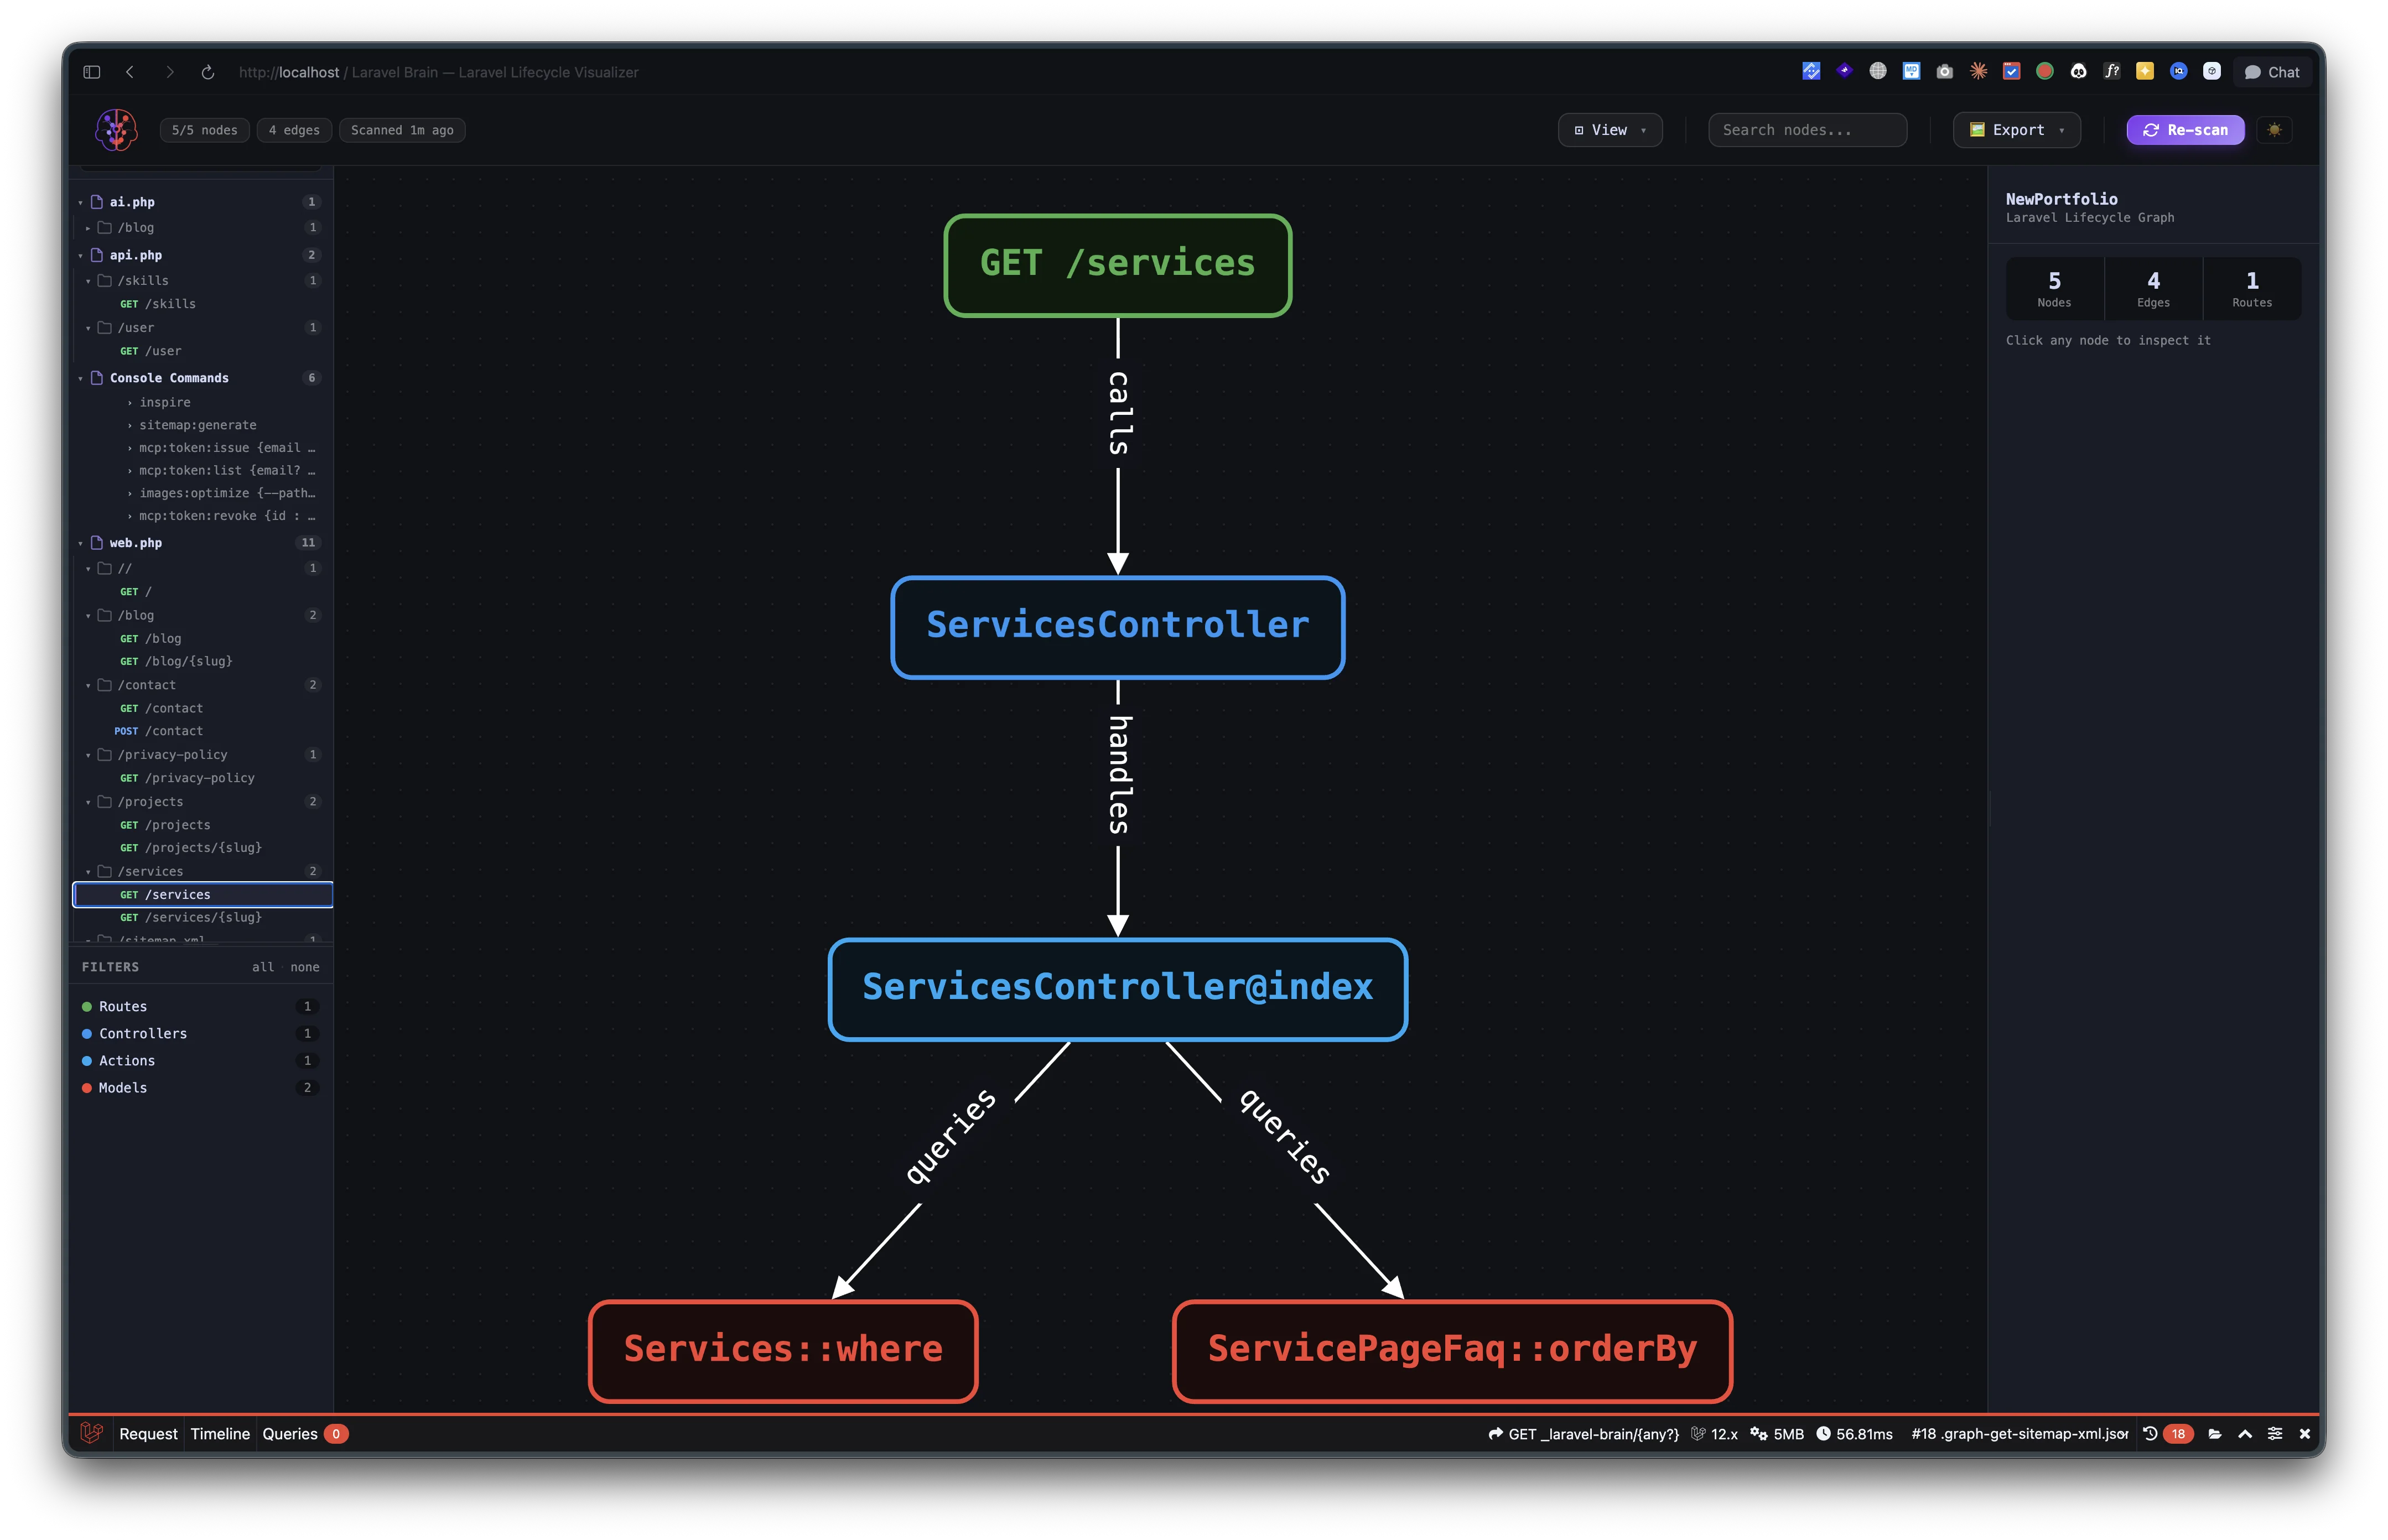The image size is (2388, 1540).
Task: Select all filters with 'all' link
Action: coord(263,967)
